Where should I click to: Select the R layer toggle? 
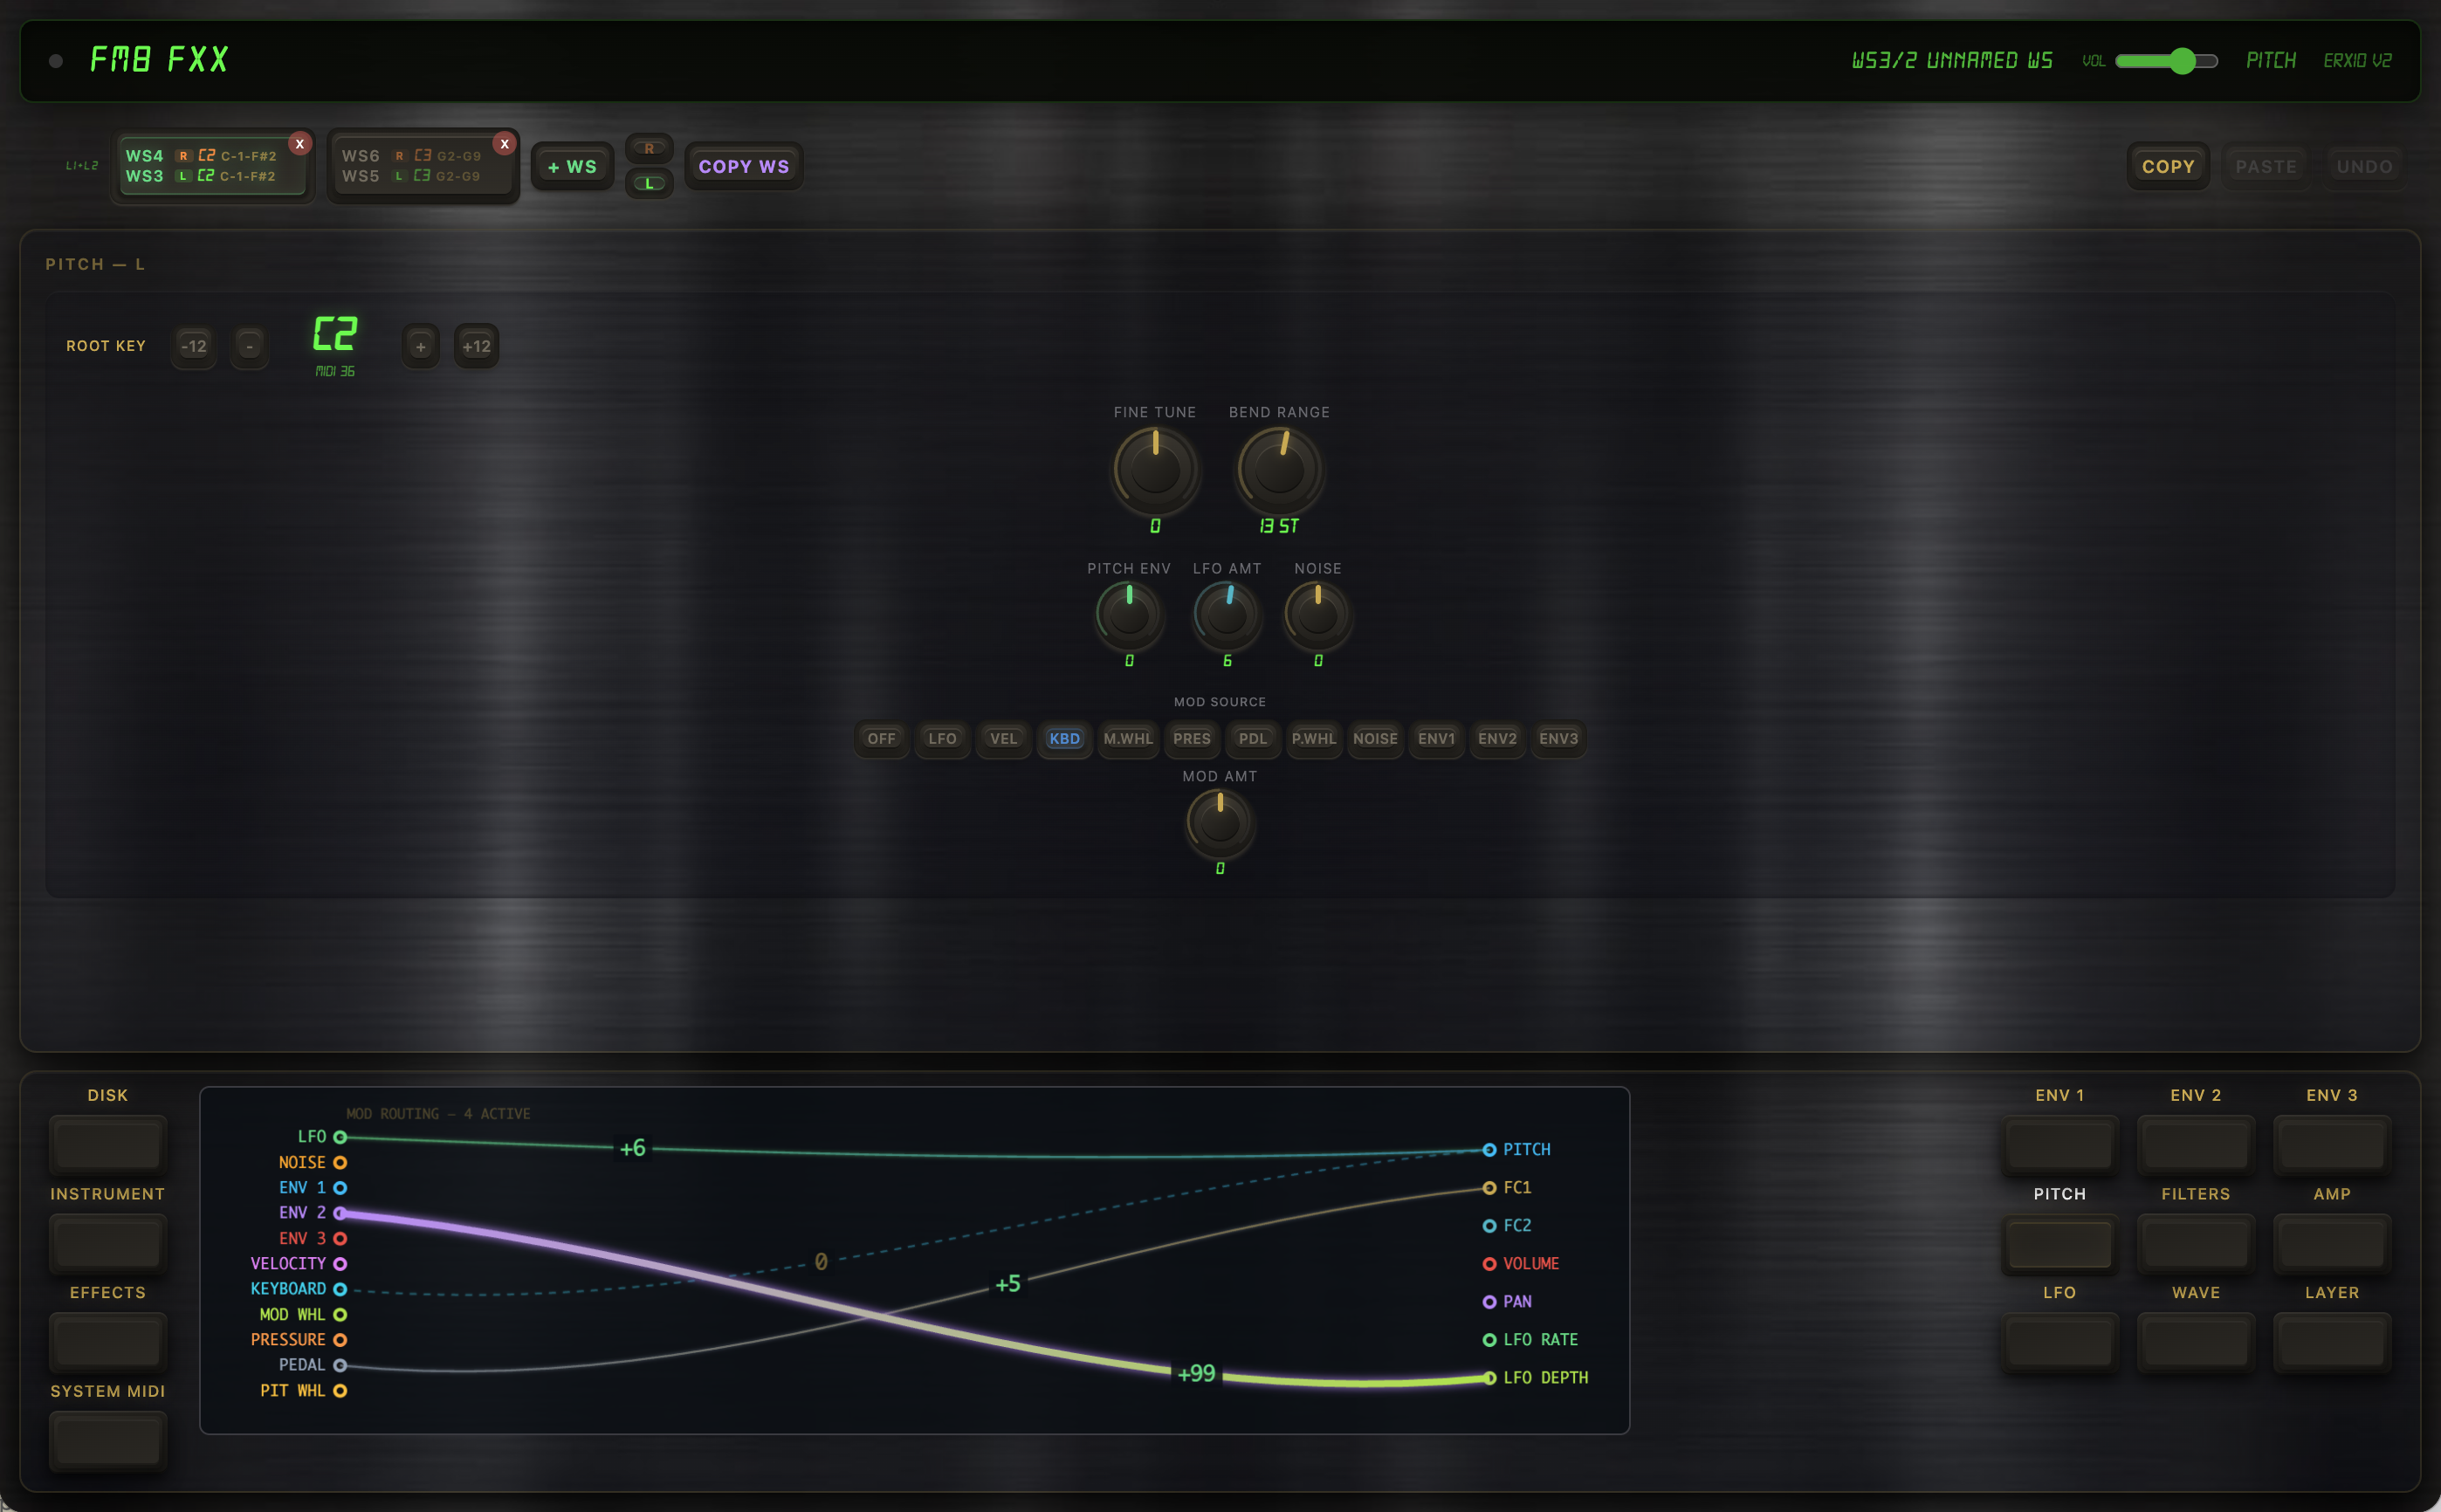[649, 148]
